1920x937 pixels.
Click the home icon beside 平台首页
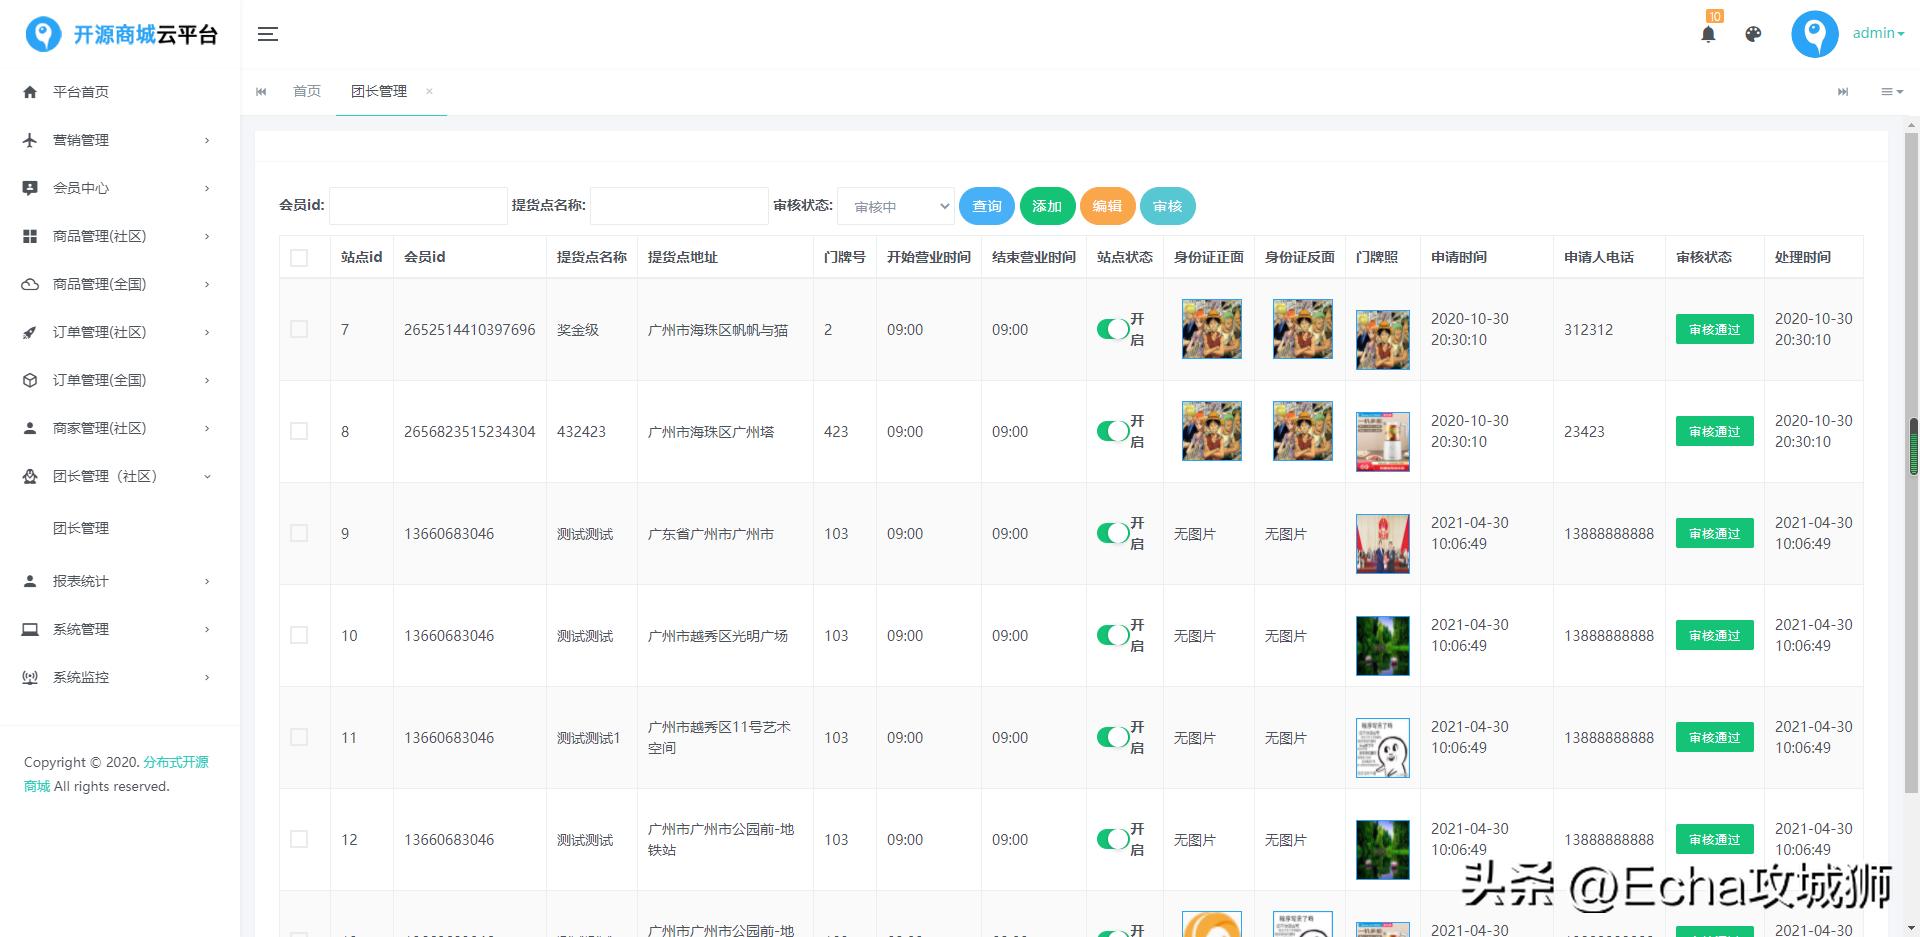pyautogui.click(x=29, y=91)
